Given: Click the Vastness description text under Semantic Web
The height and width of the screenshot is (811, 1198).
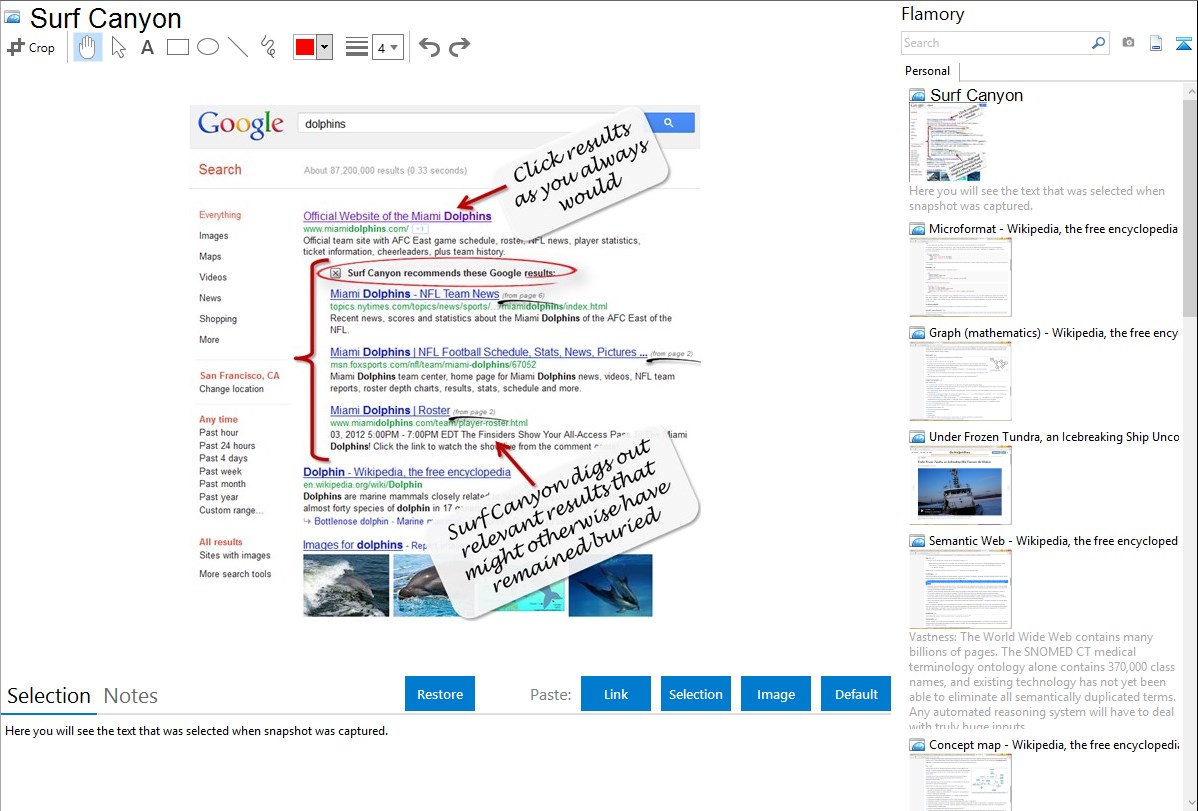Looking at the screenshot, I should click(1042, 681).
